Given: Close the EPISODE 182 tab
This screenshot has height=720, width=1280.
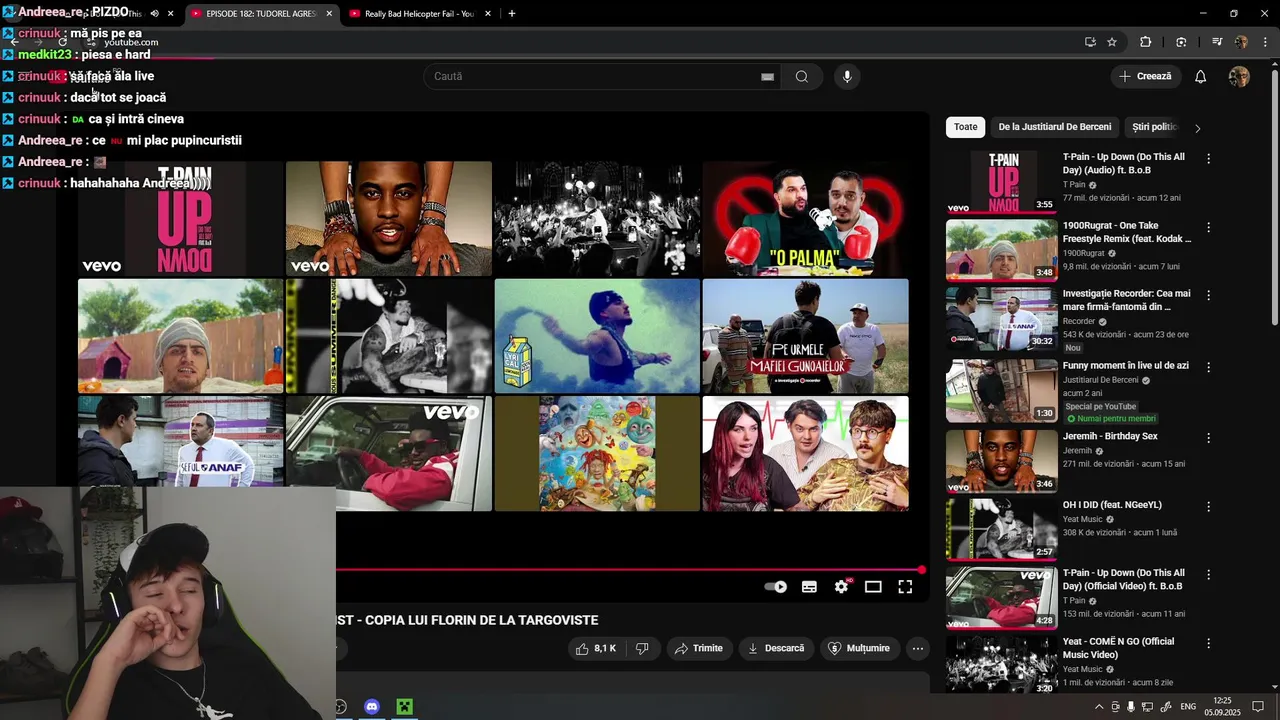Looking at the screenshot, I should pos(329,14).
